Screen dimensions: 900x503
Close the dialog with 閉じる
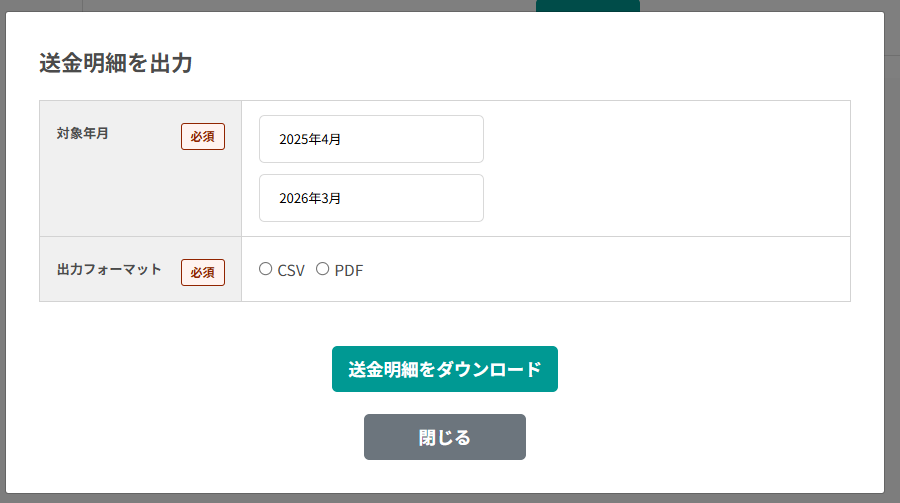pyautogui.click(x=444, y=437)
